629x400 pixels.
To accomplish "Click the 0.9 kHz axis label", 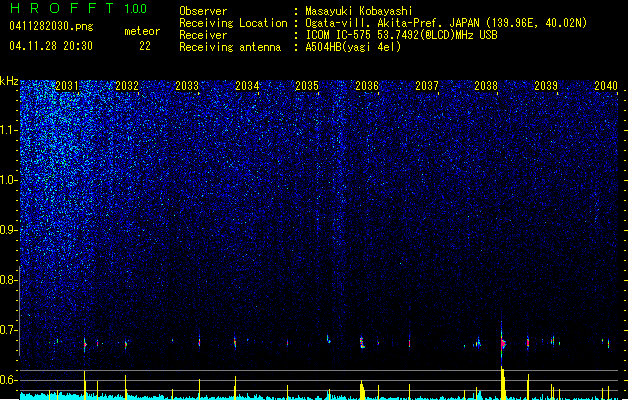I will tap(8, 230).
